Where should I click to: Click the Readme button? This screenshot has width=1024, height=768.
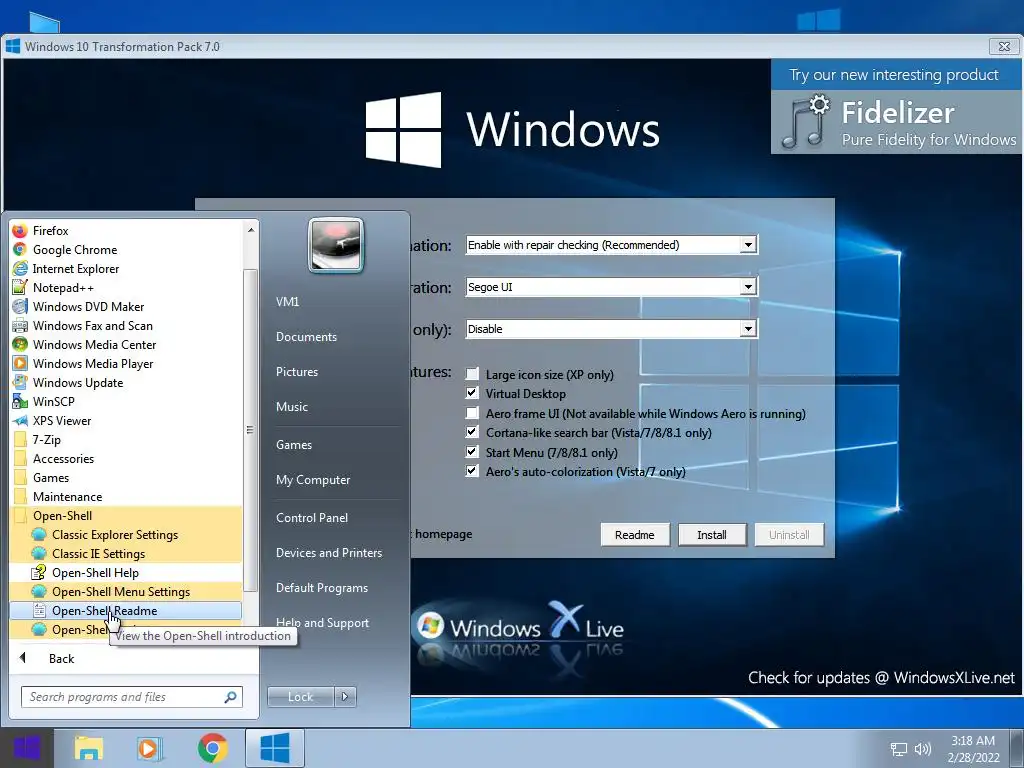point(635,535)
